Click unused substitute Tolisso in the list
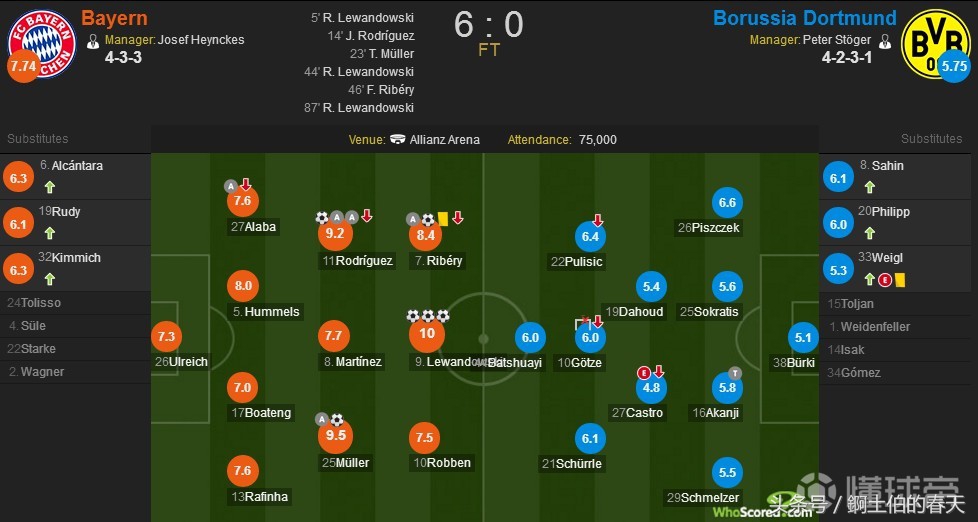 [40, 302]
